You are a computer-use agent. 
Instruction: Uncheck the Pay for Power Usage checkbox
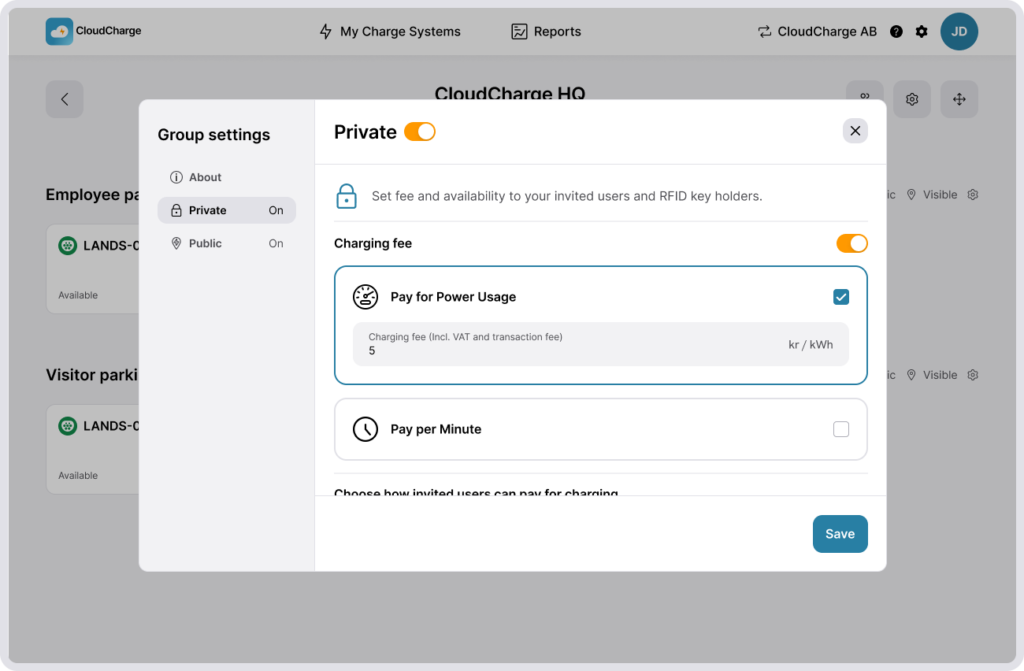coord(841,297)
